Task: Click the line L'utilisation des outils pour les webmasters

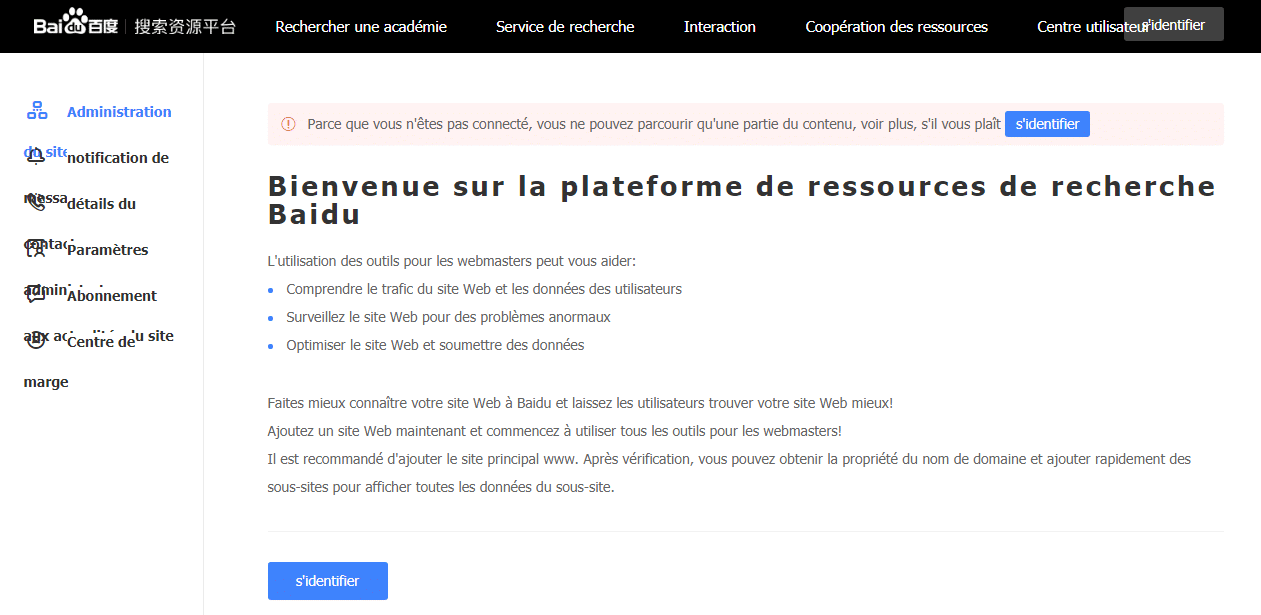Action: [x=452, y=261]
